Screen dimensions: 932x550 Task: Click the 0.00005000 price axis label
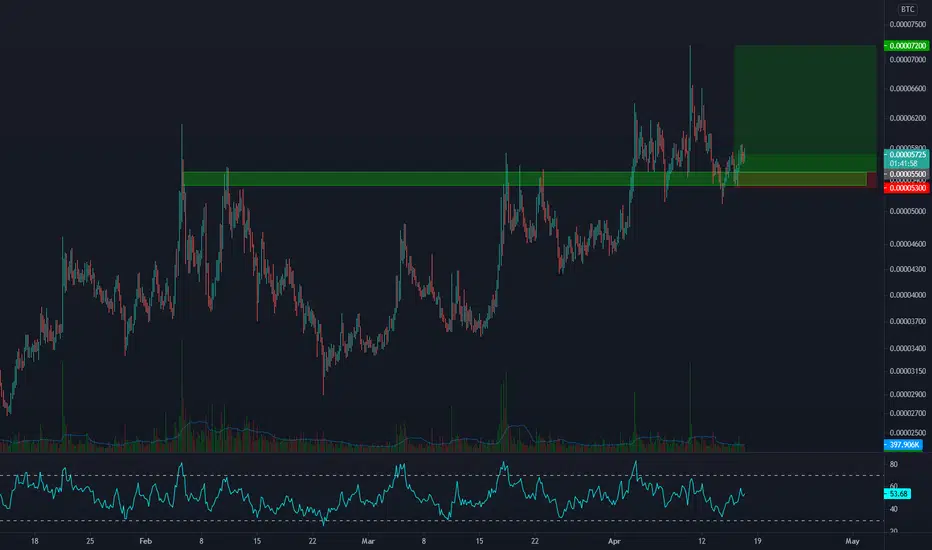pos(908,211)
